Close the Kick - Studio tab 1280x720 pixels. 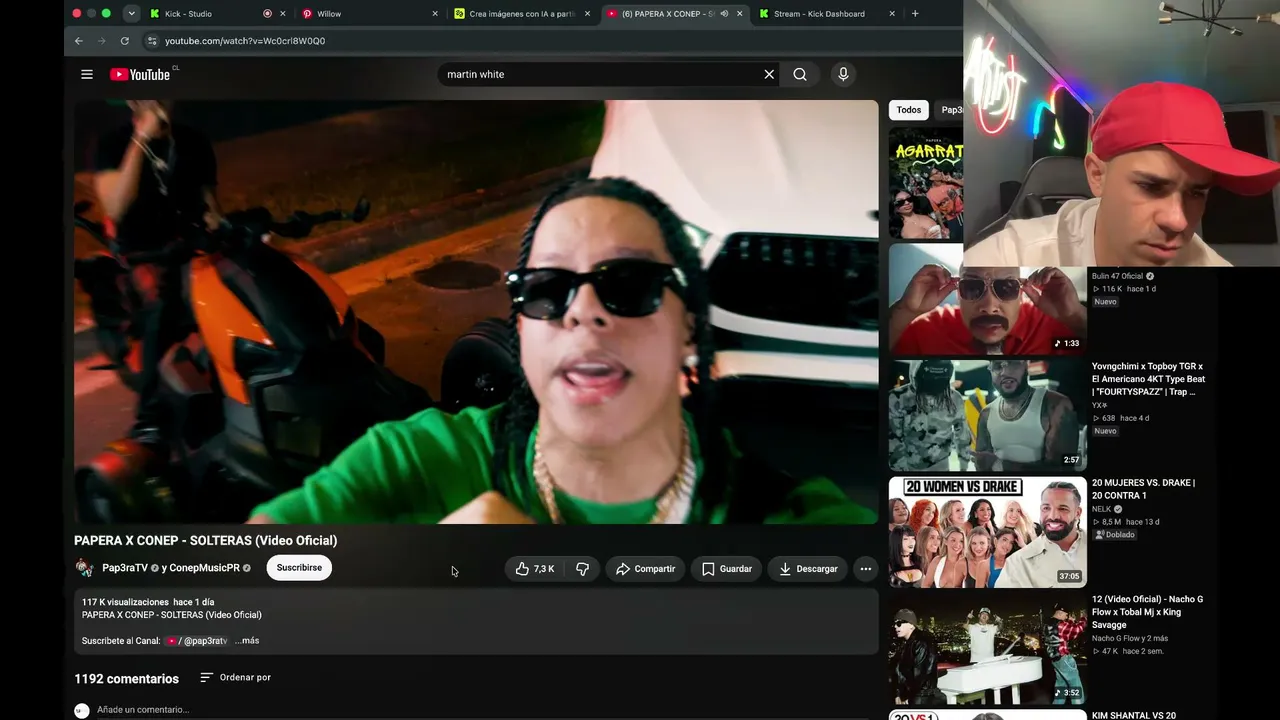(283, 14)
